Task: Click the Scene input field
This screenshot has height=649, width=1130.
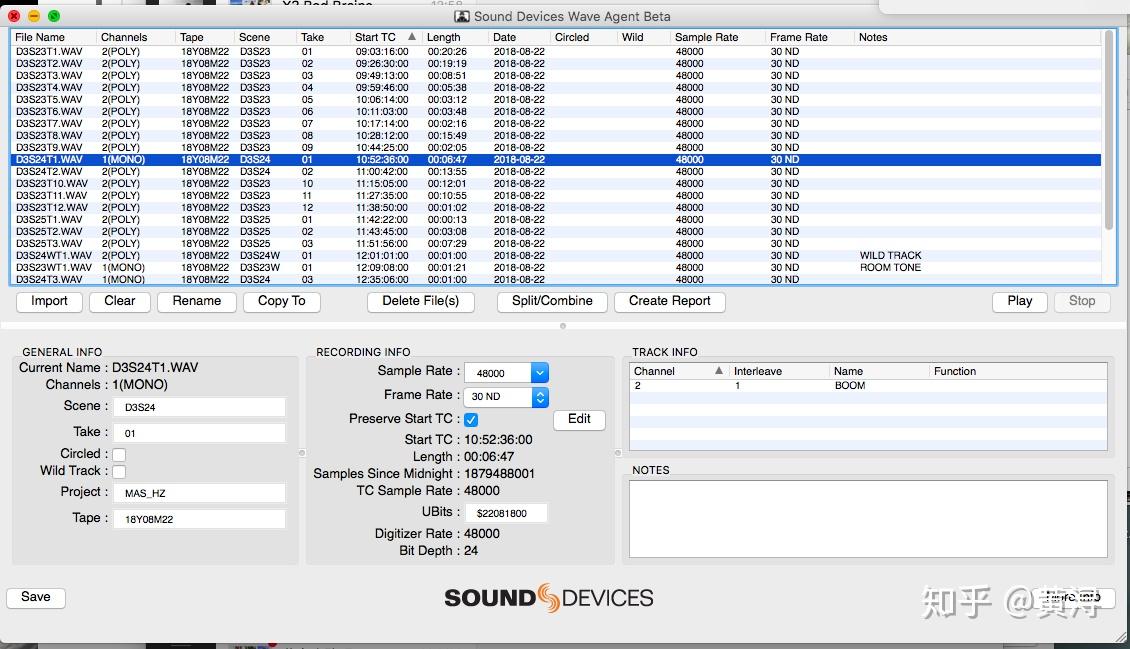Action: pyautogui.click(x=199, y=407)
